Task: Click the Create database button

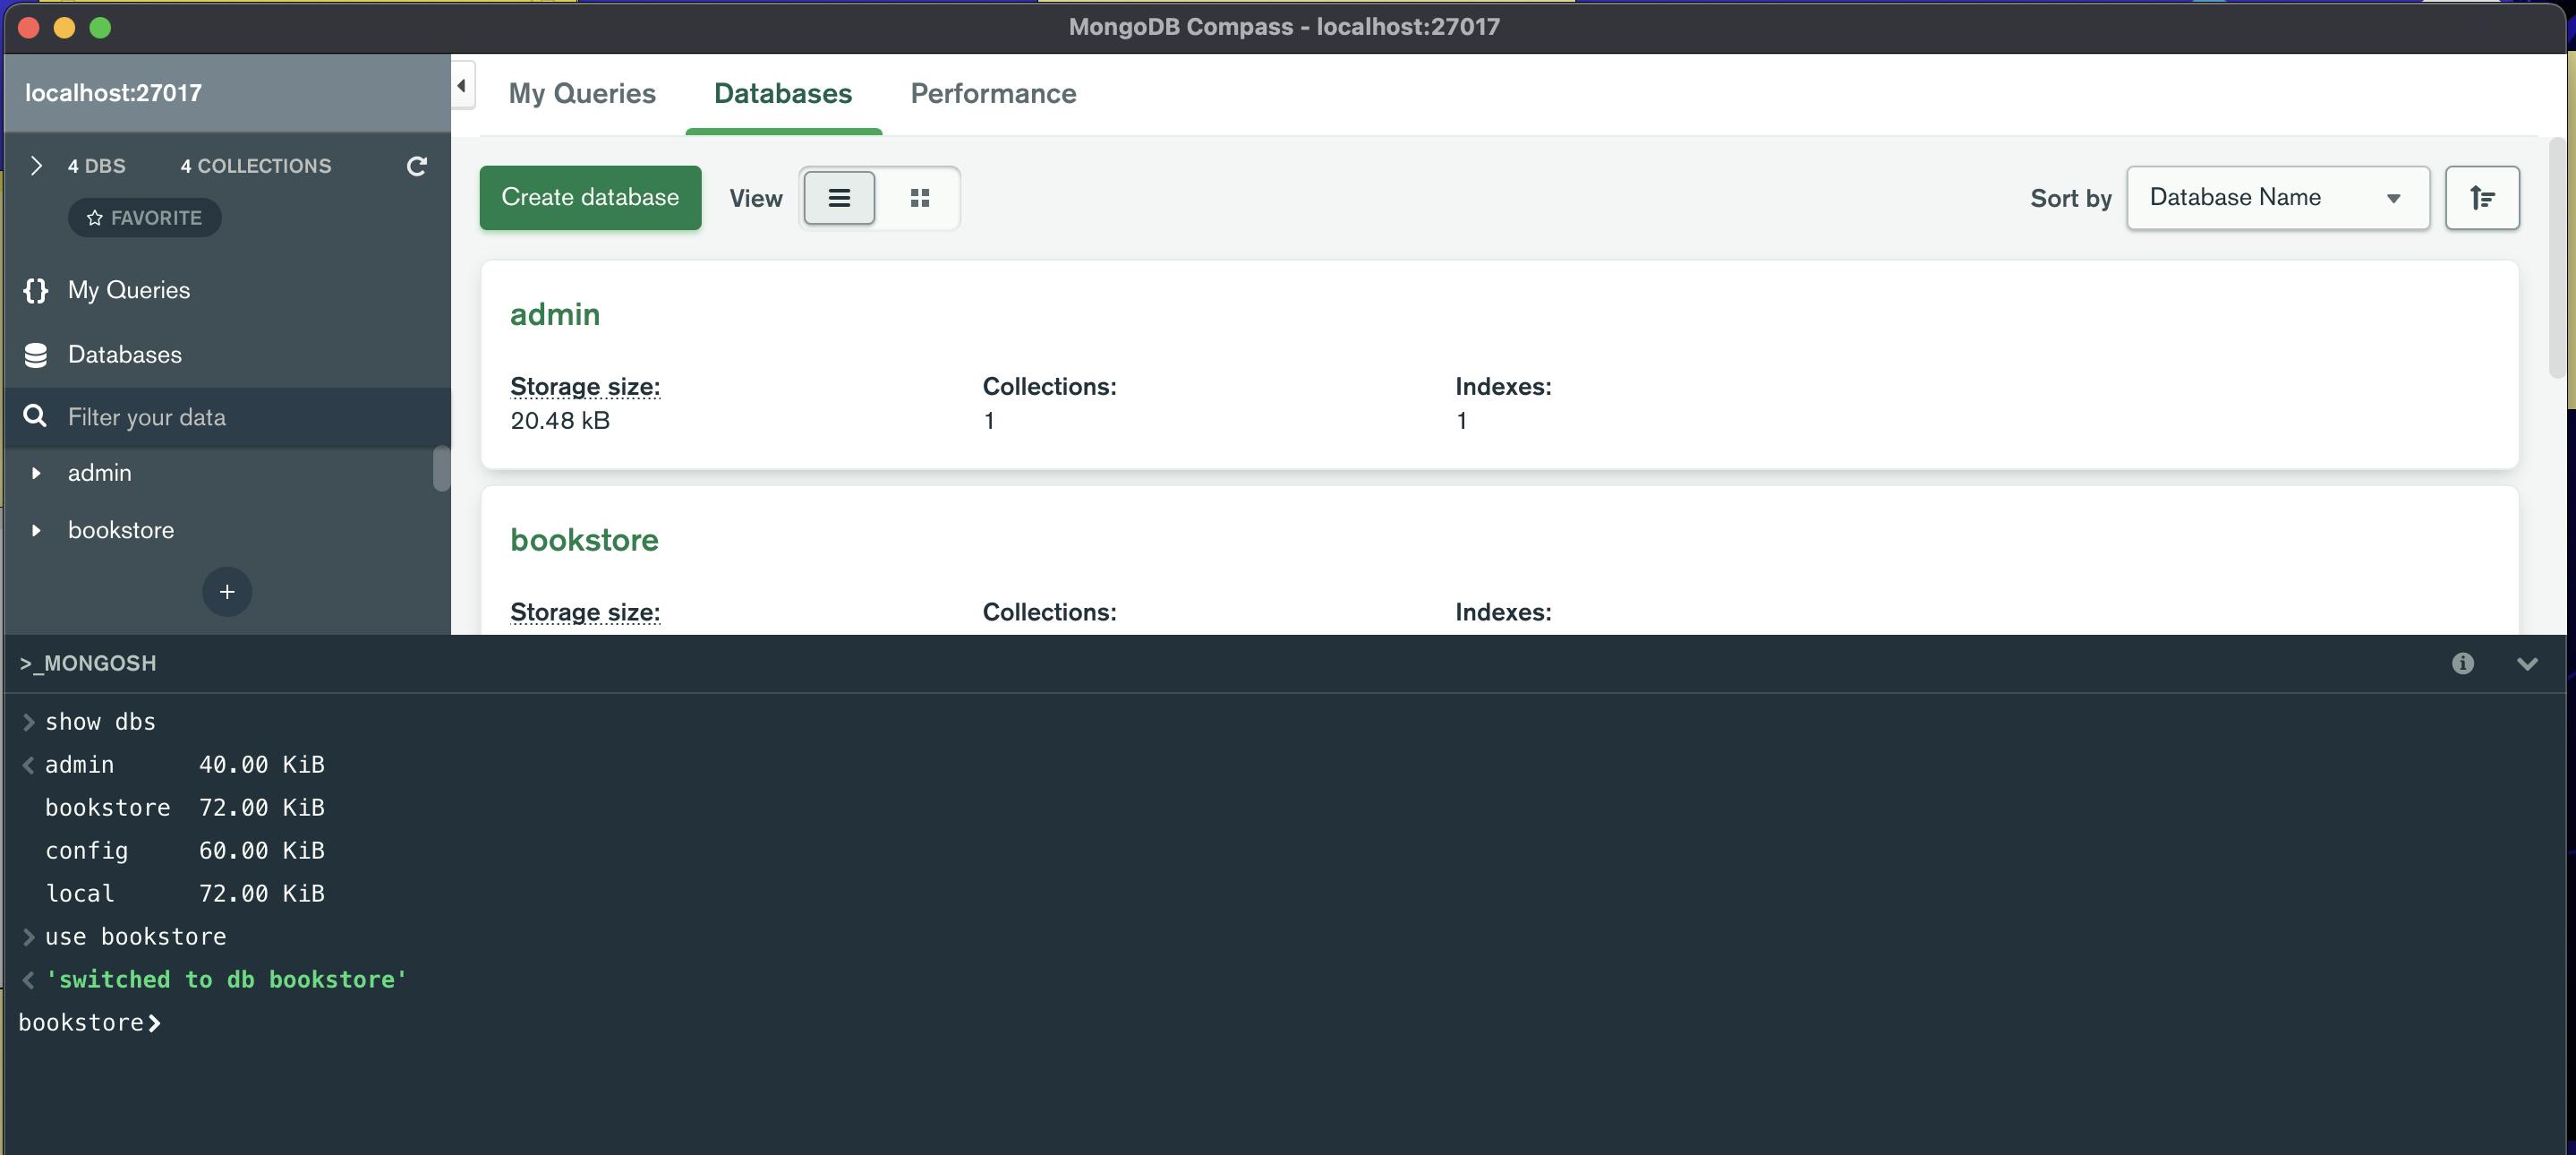Action: pos(590,197)
